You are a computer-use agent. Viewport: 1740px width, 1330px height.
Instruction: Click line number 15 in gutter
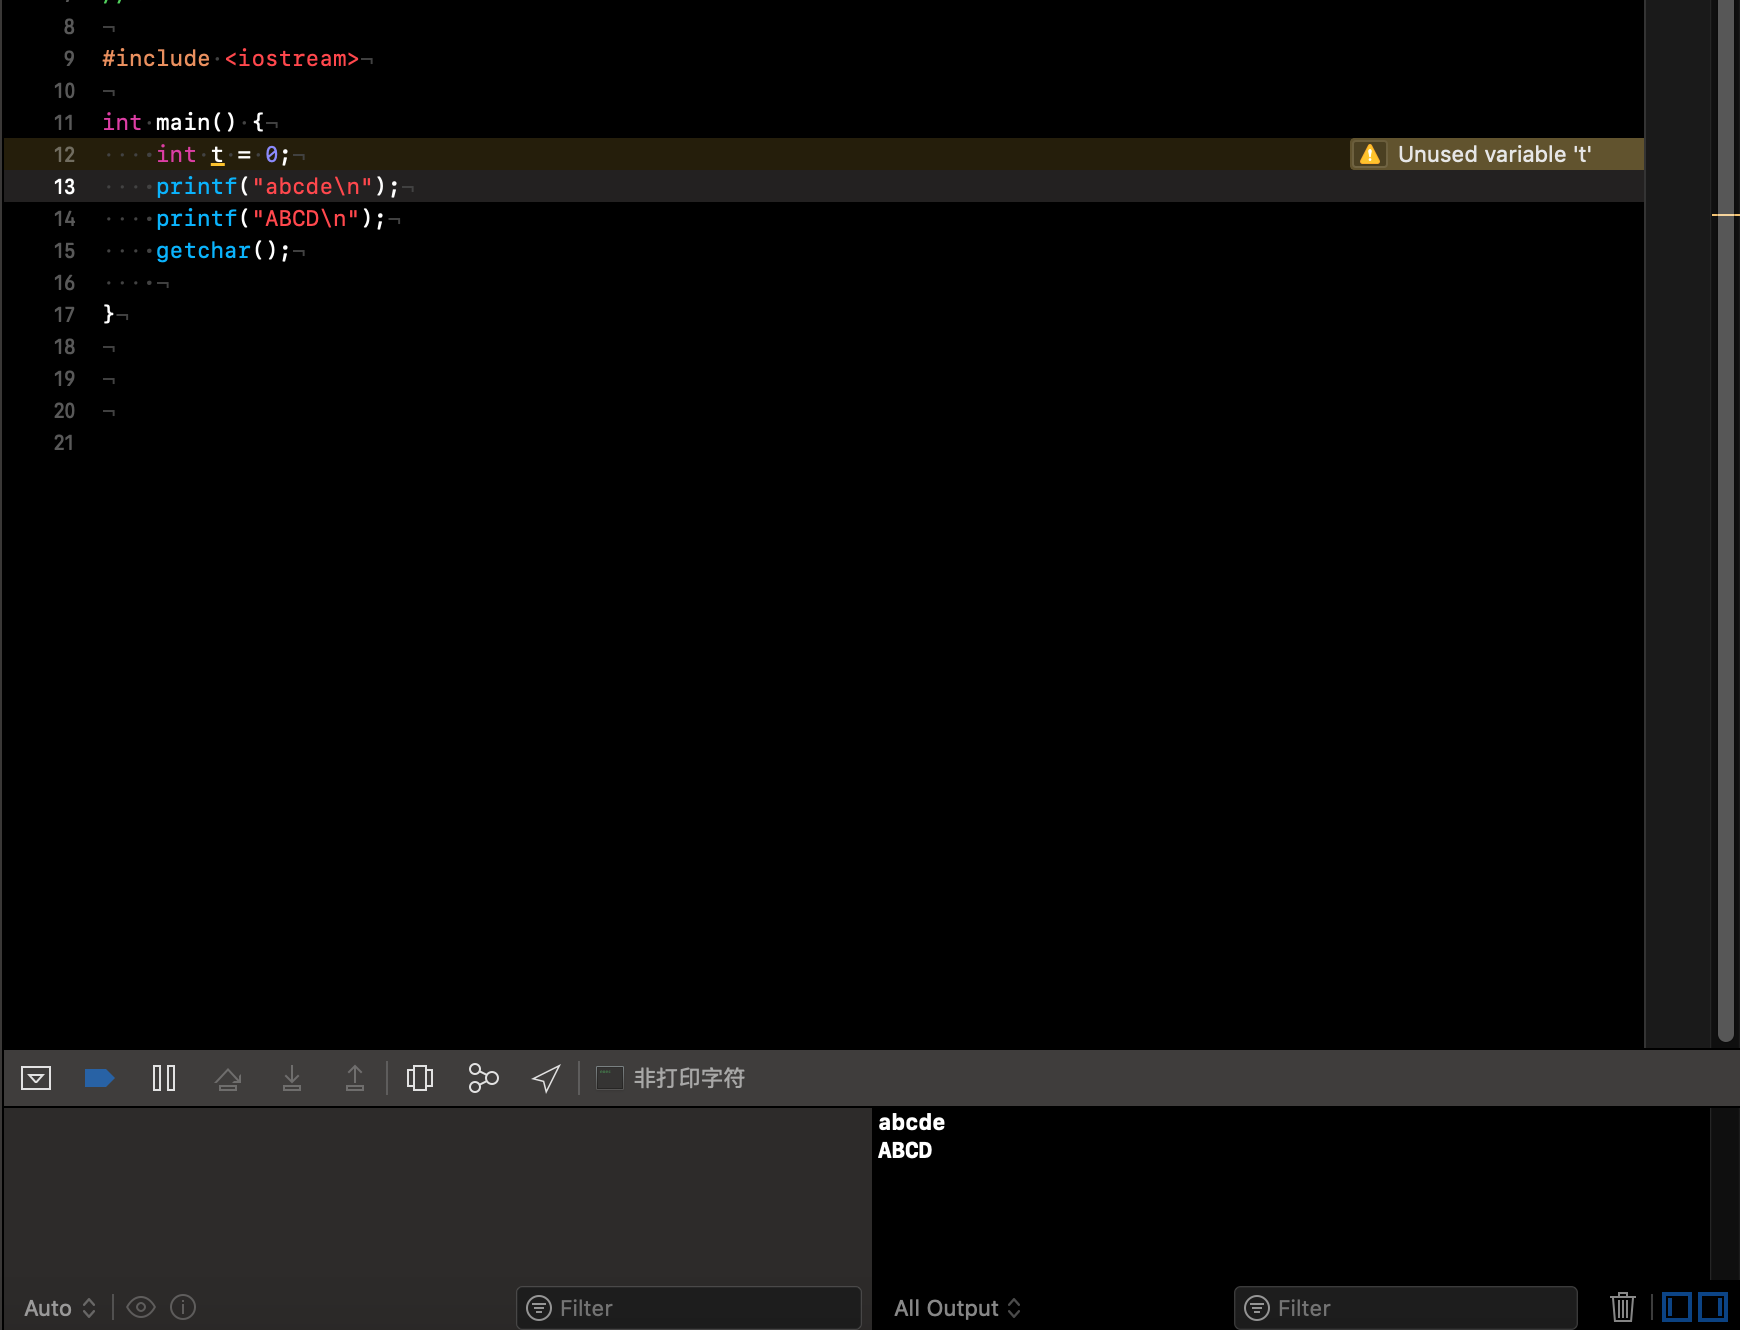64,251
